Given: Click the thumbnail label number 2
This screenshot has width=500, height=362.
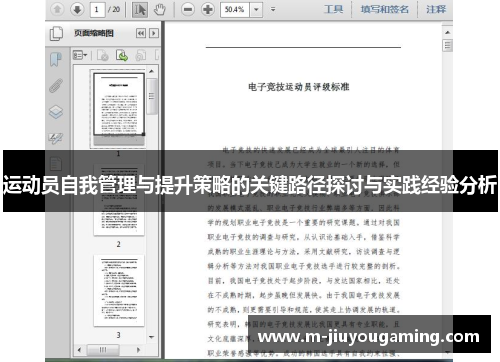Looking at the screenshot, I should click(x=118, y=244).
